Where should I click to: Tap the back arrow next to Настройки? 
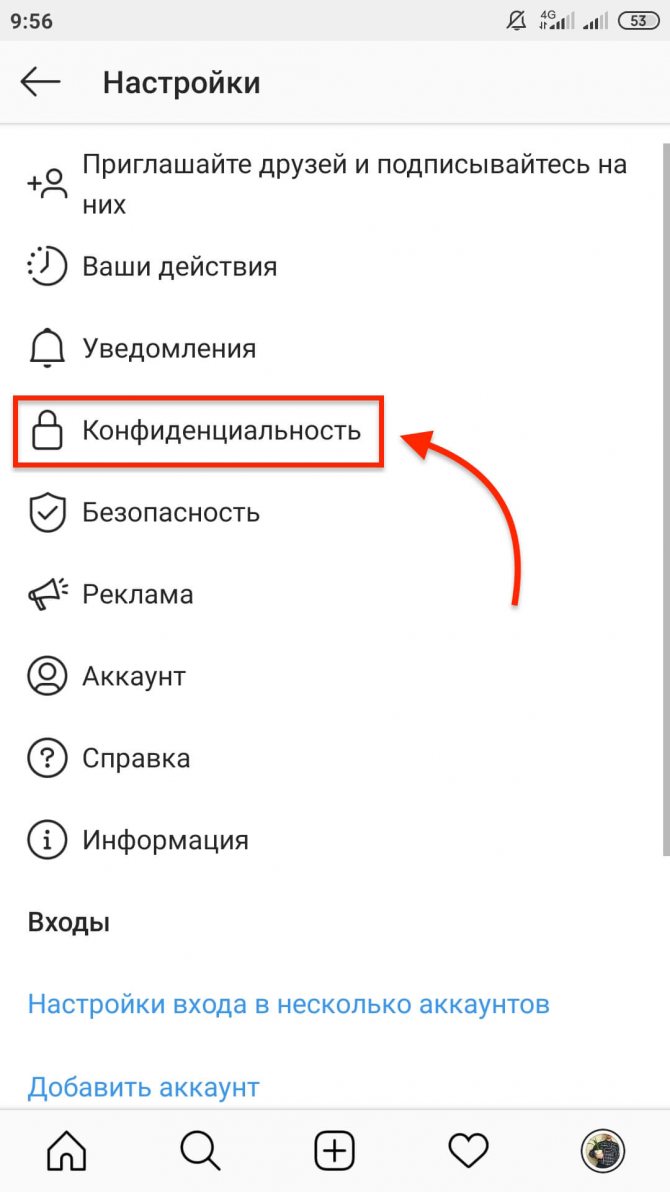point(40,82)
